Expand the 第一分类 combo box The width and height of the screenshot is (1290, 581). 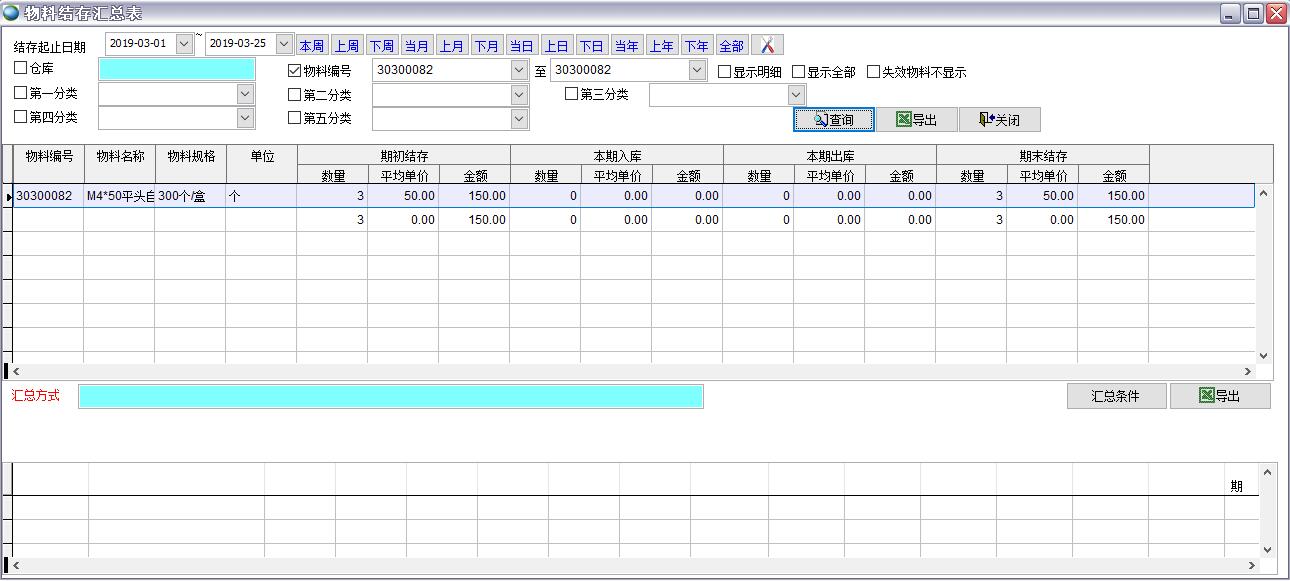245,94
